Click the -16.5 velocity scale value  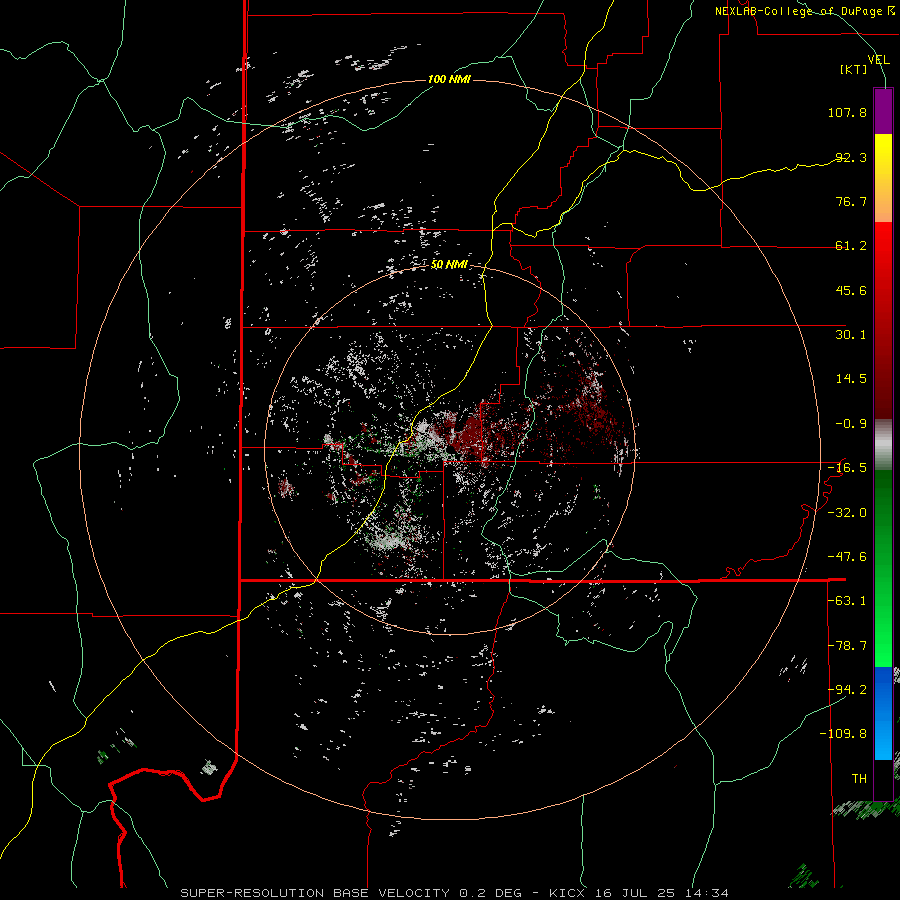click(x=847, y=468)
